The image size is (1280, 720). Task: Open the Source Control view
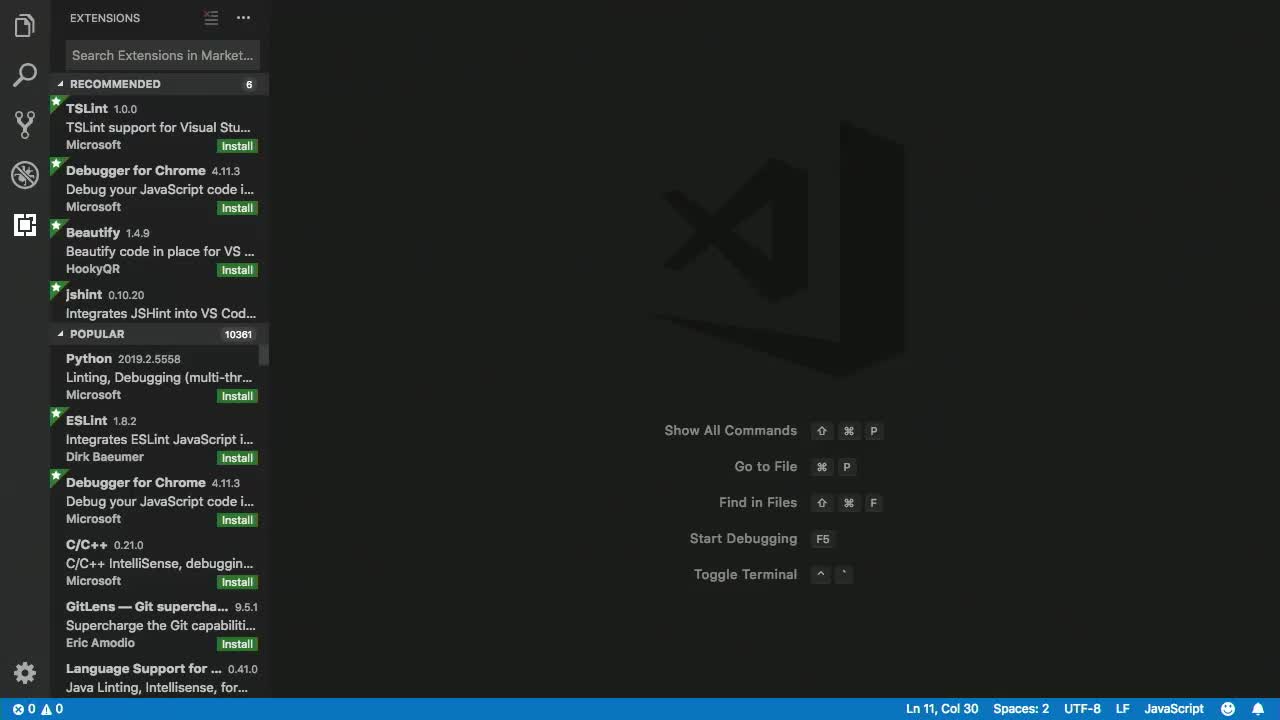pyautogui.click(x=24, y=125)
